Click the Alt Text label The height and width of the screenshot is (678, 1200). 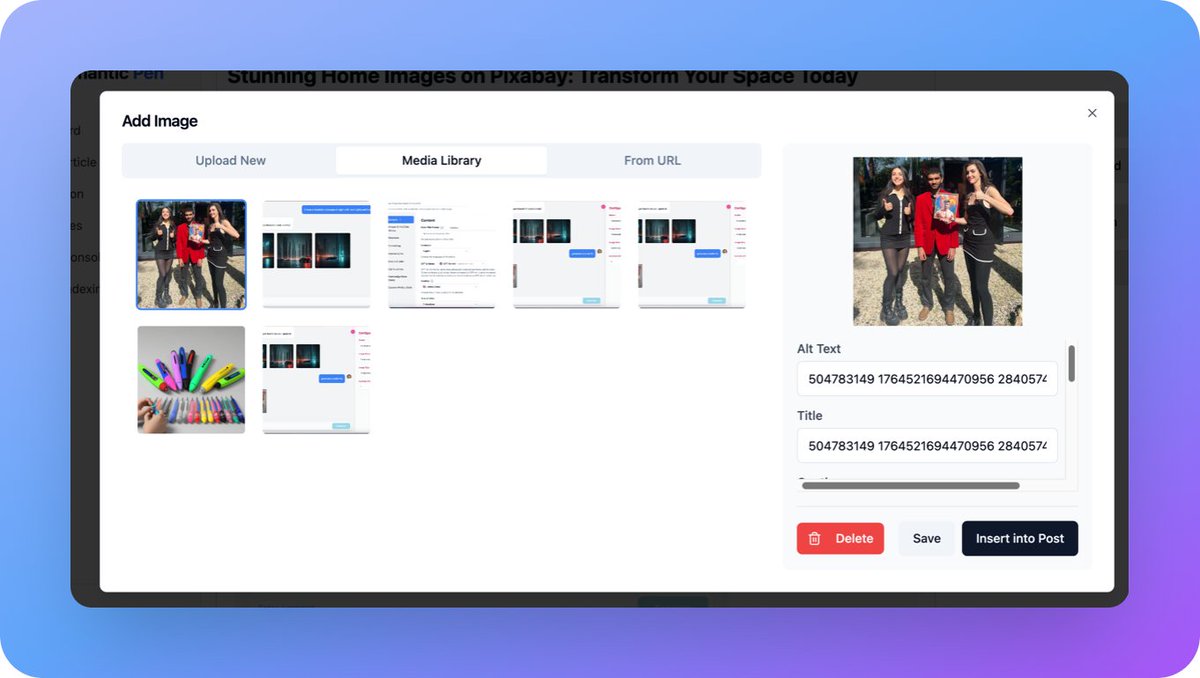click(x=819, y=349)
